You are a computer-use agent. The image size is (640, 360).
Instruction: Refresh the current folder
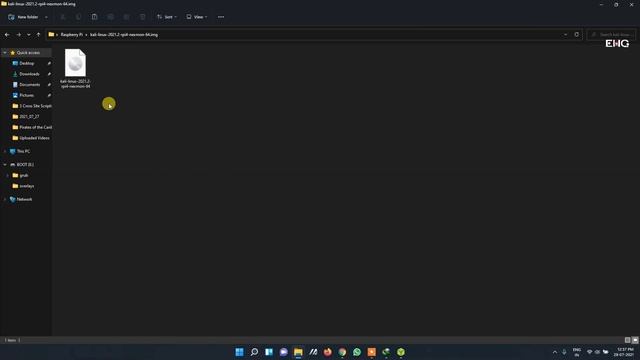pyautogui.click(x=577, y=35)
